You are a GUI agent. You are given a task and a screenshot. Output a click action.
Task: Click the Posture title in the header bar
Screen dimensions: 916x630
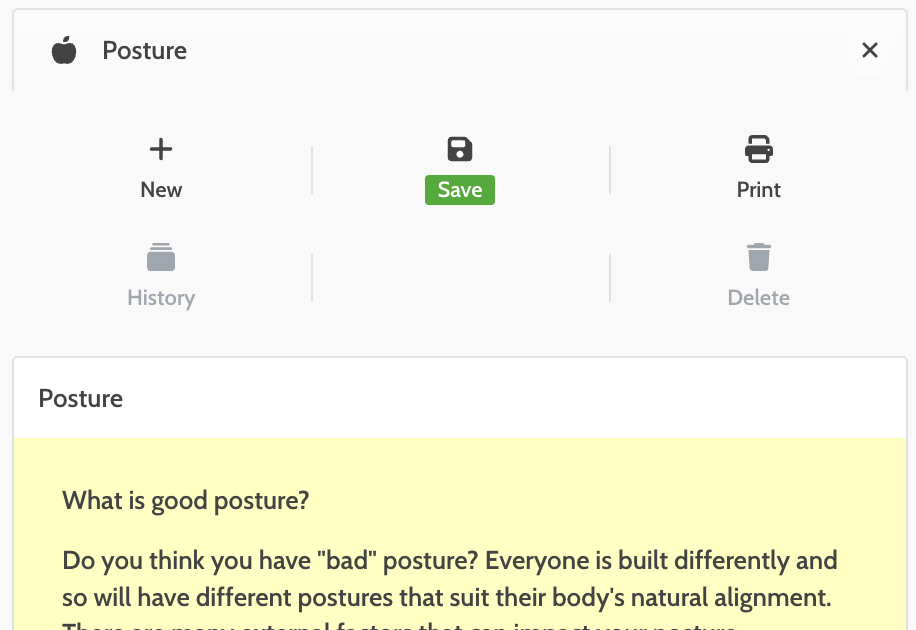pyautogui.click(x=144, y=50)
